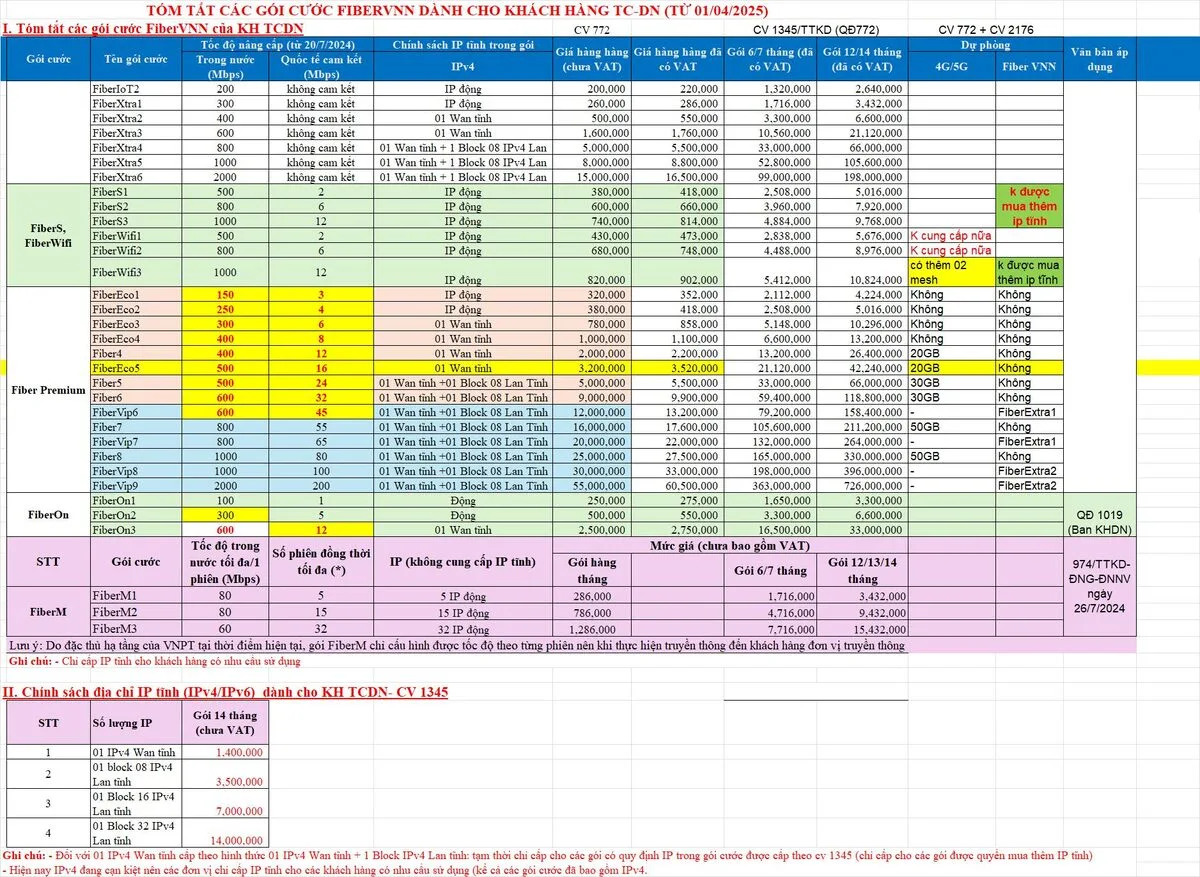1200x877 pixels.
Task: Click the '01 IPv4 Wan tĩnh' row cell
Action: coord(137,752)
